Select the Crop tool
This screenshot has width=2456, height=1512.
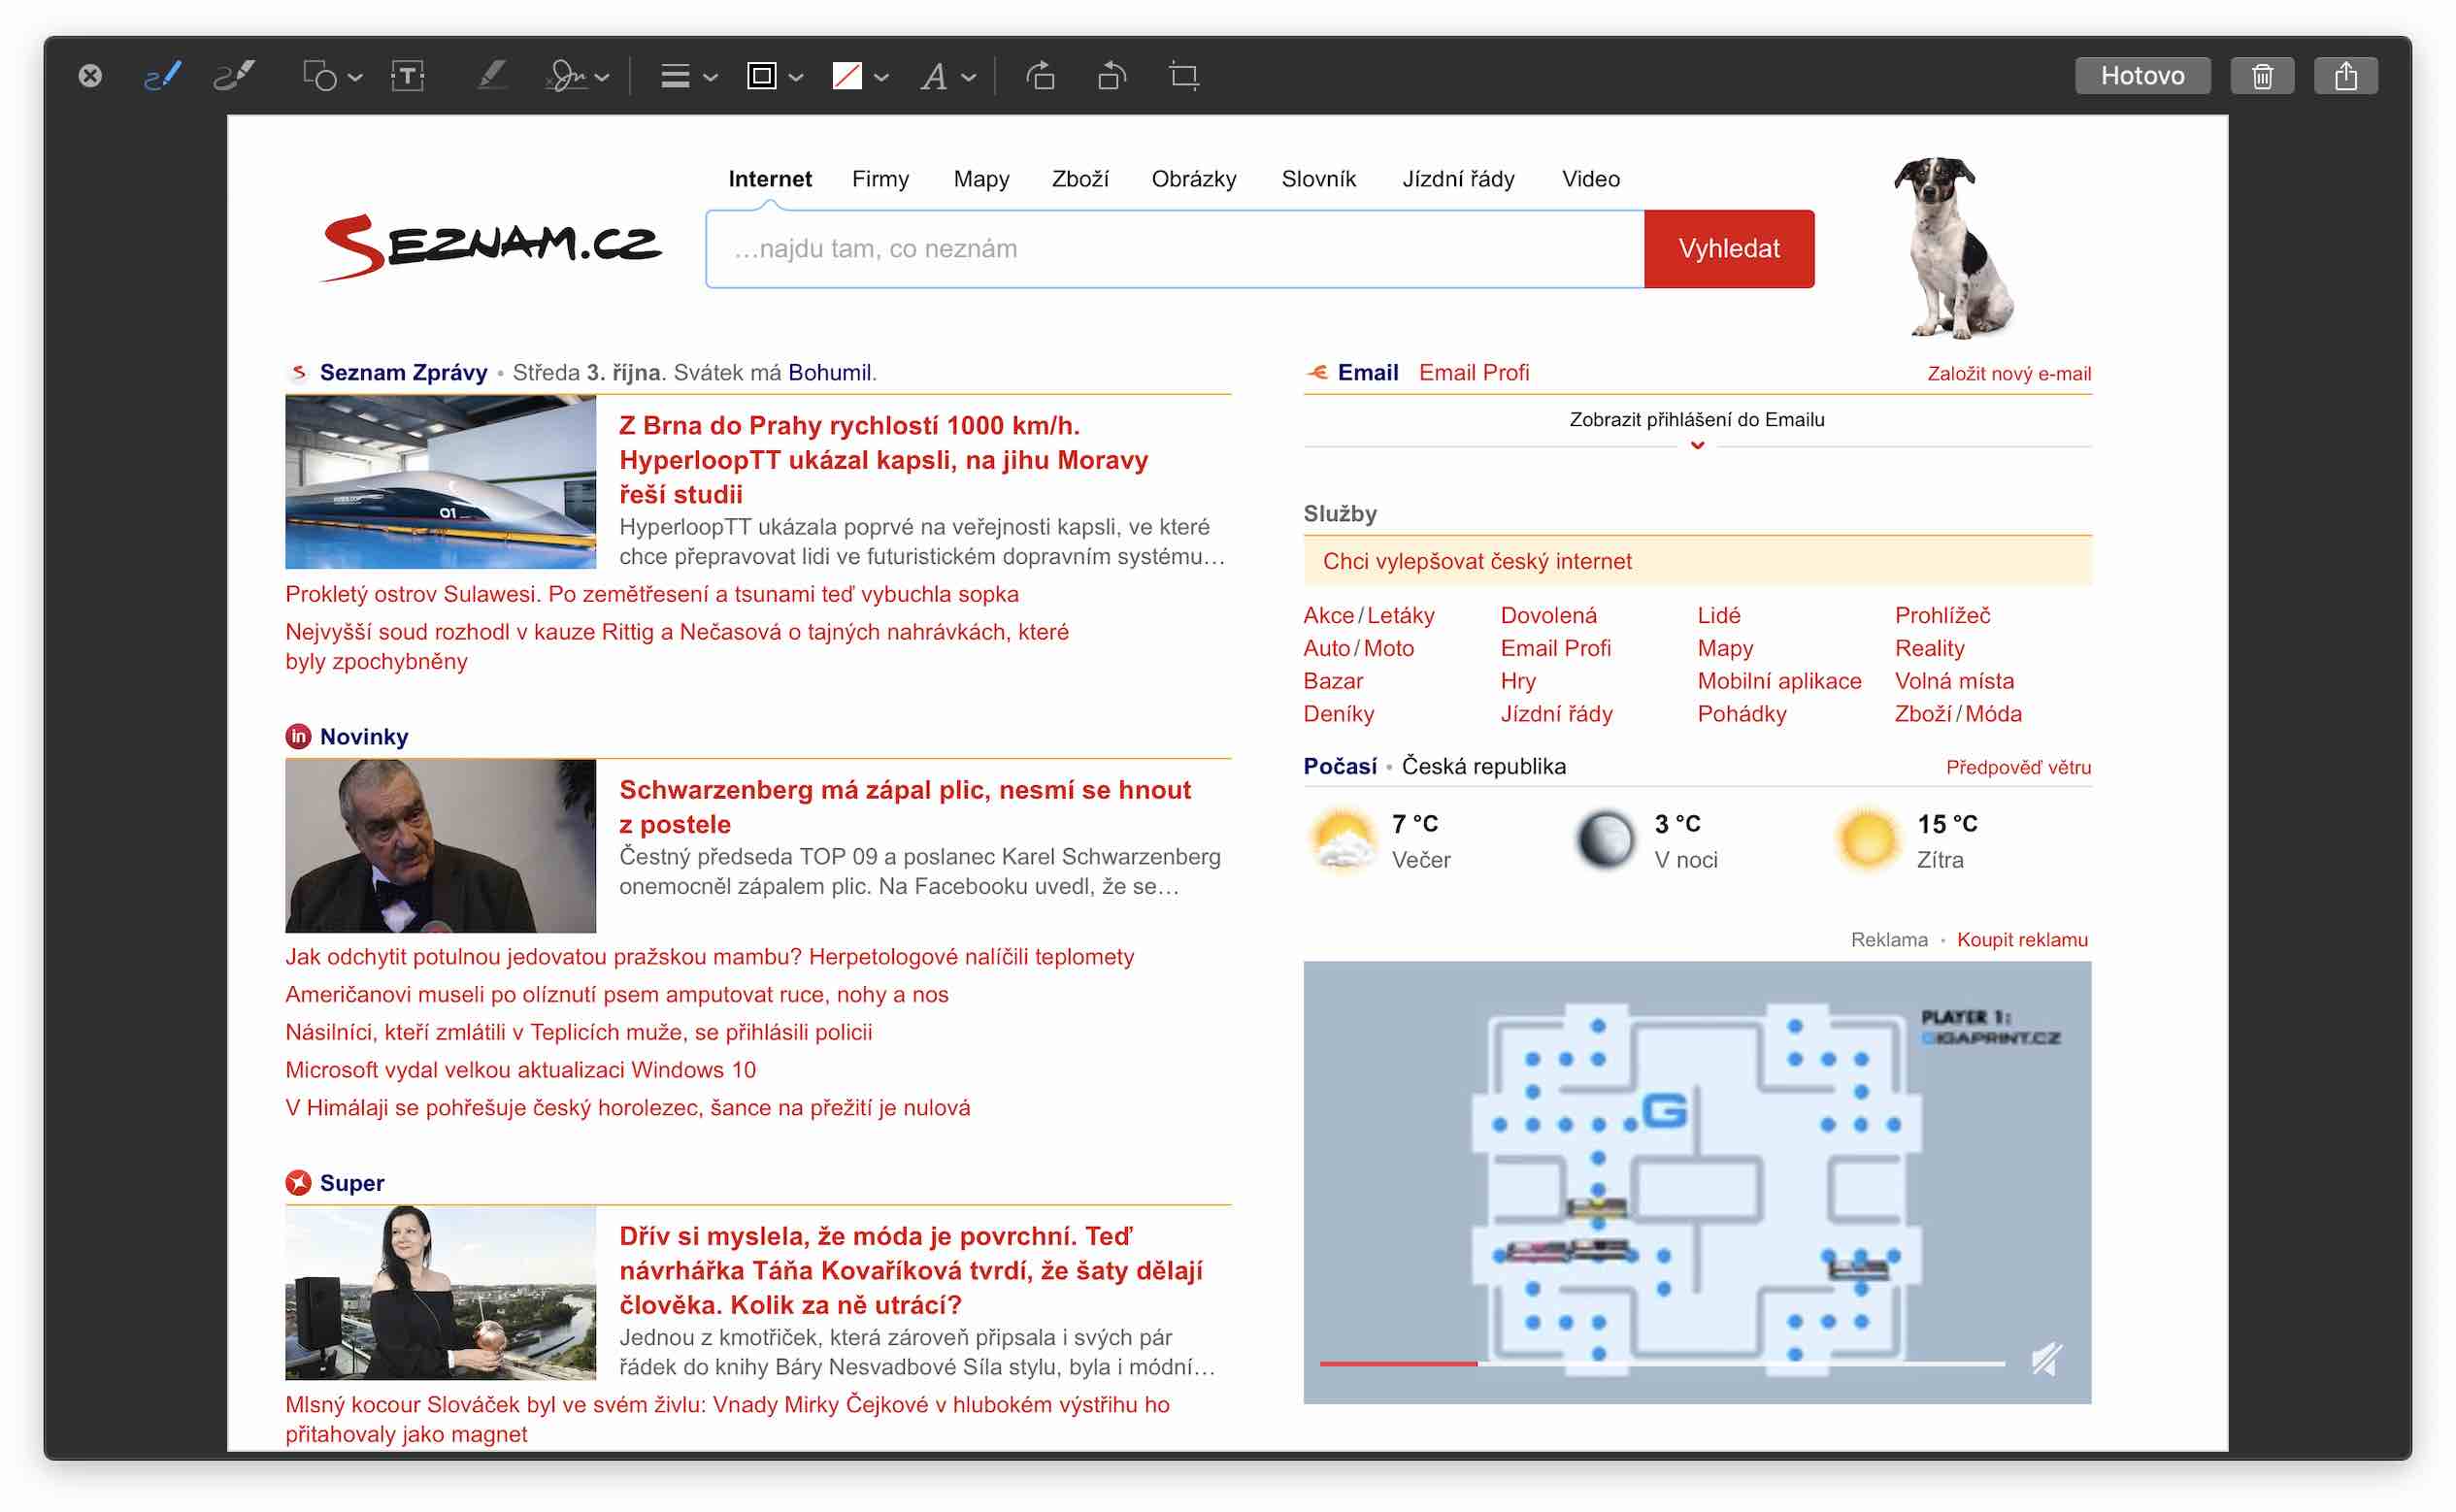pos(1184,76)
